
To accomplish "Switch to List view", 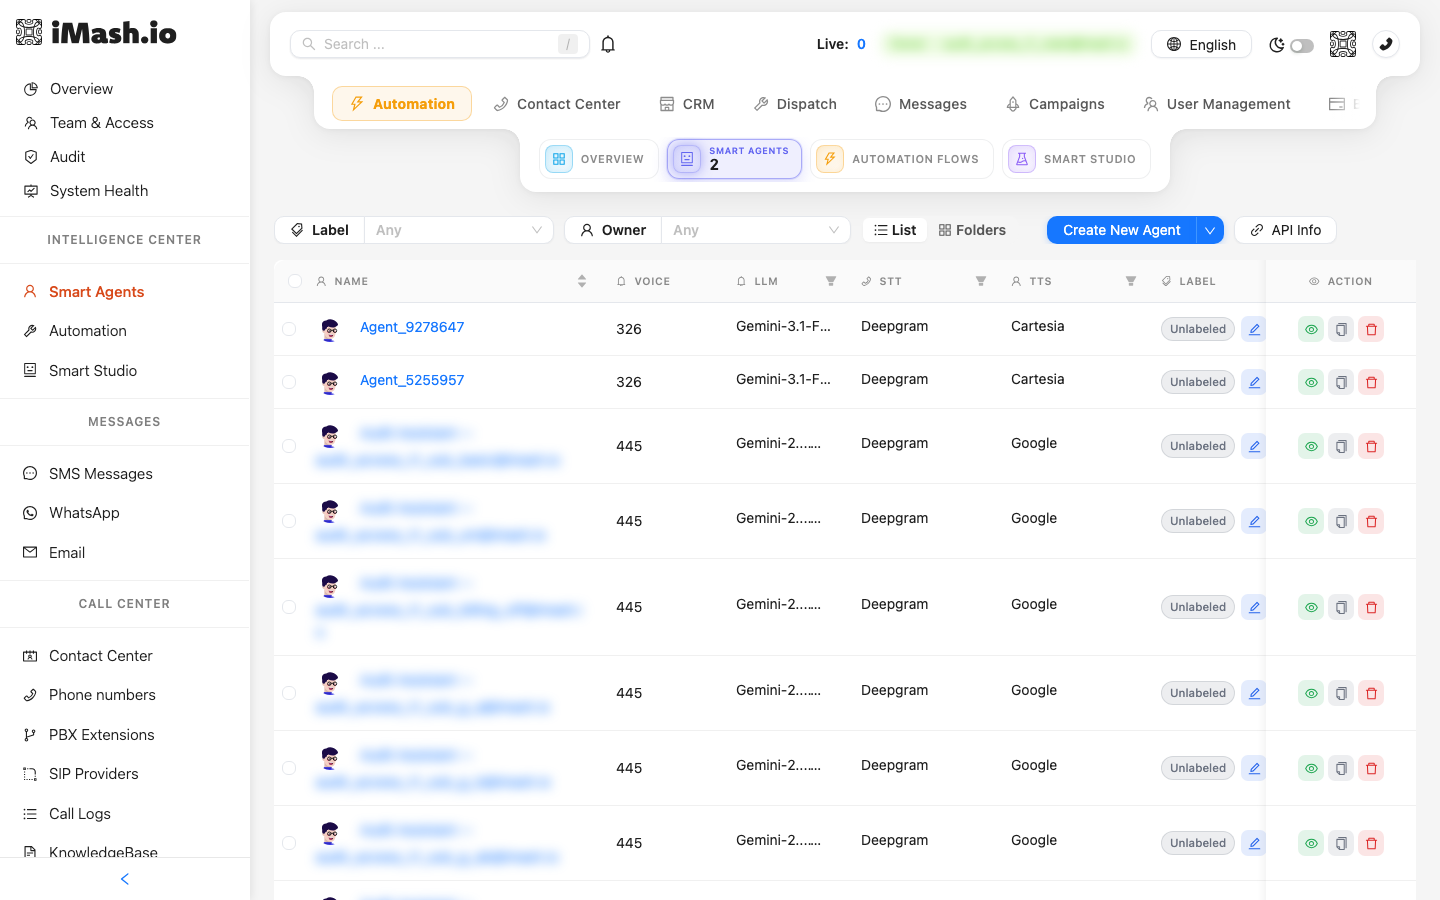I will pyautogui.click(x=895, y=230).
